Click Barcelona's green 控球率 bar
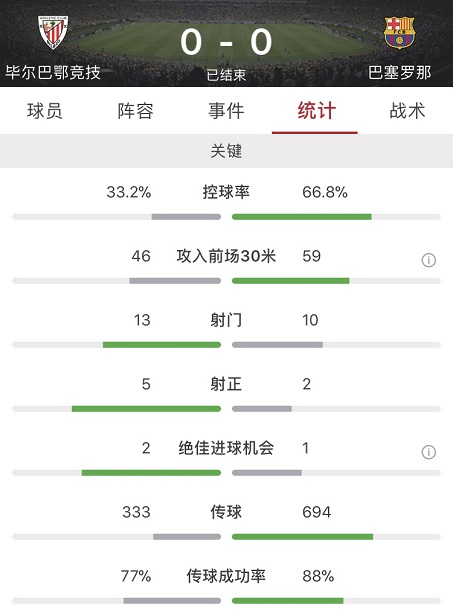 coord(302,217)
